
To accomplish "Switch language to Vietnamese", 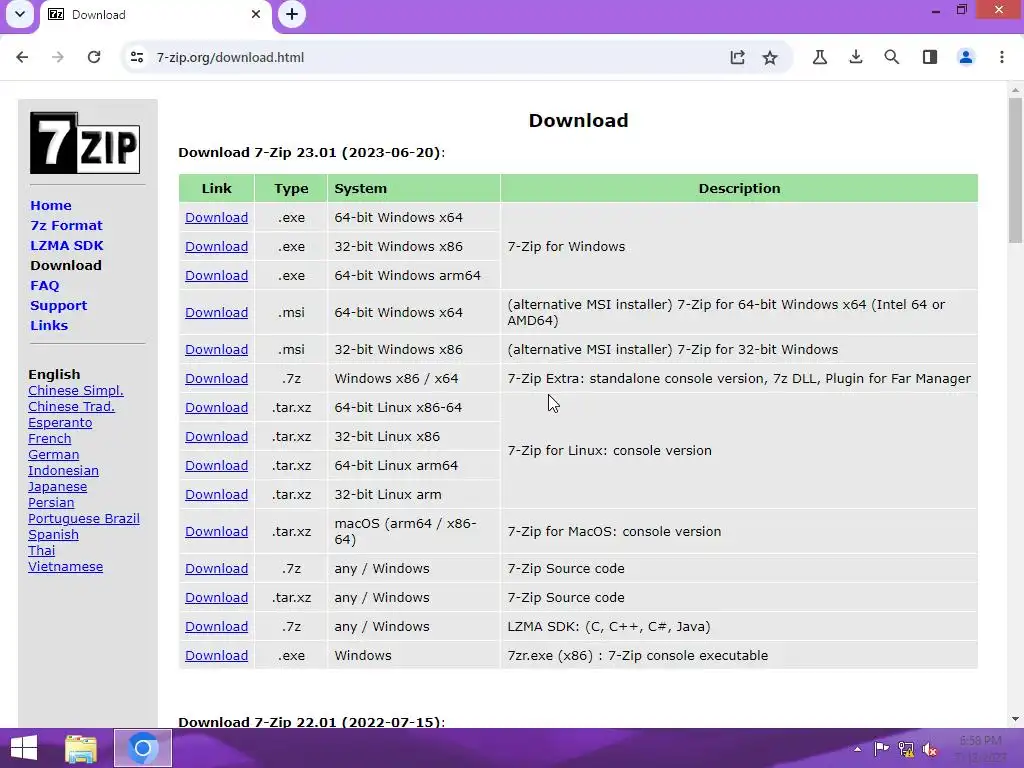I will (65, 566).
